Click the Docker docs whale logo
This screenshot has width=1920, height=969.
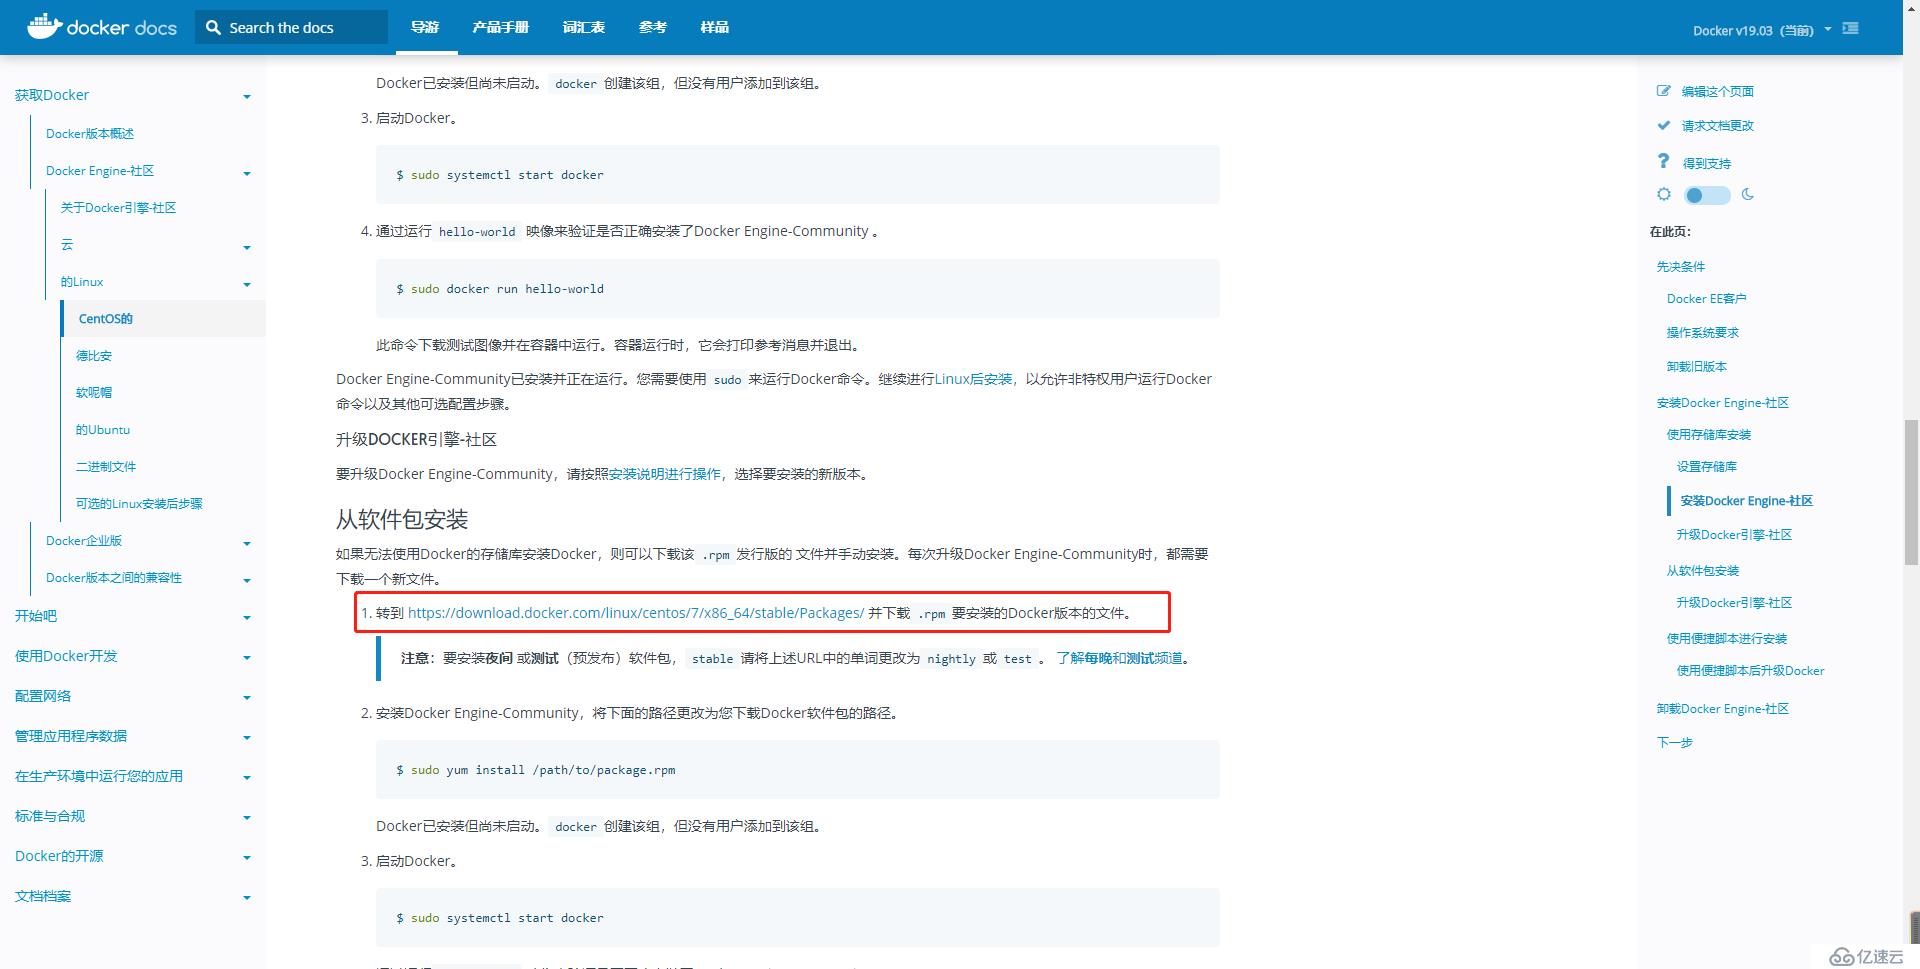tap(102, 27)
